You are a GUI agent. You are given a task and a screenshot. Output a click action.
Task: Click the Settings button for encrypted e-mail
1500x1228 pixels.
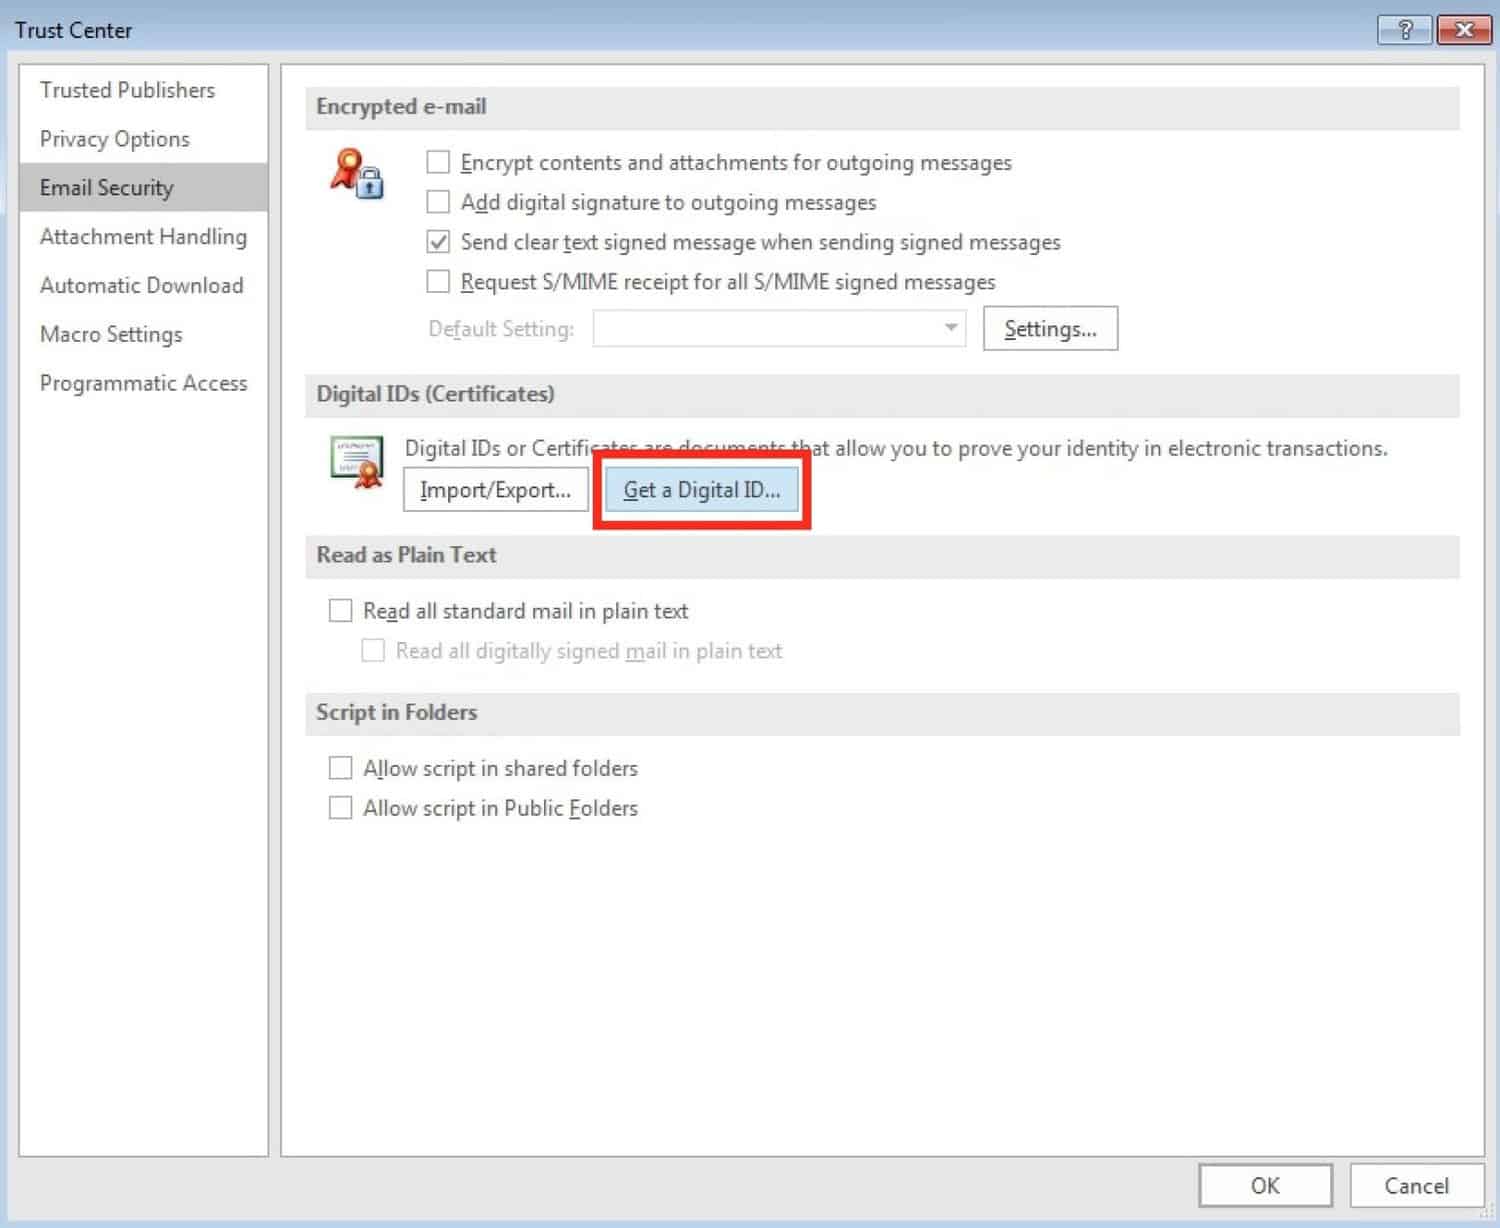tap(1050, 328)
